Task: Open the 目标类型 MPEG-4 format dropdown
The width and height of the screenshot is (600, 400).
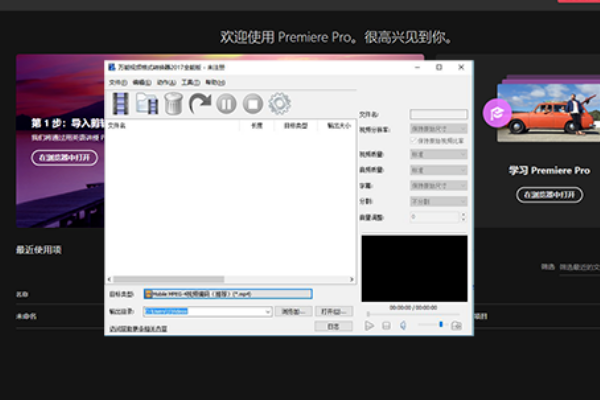Action: point(228,294)
